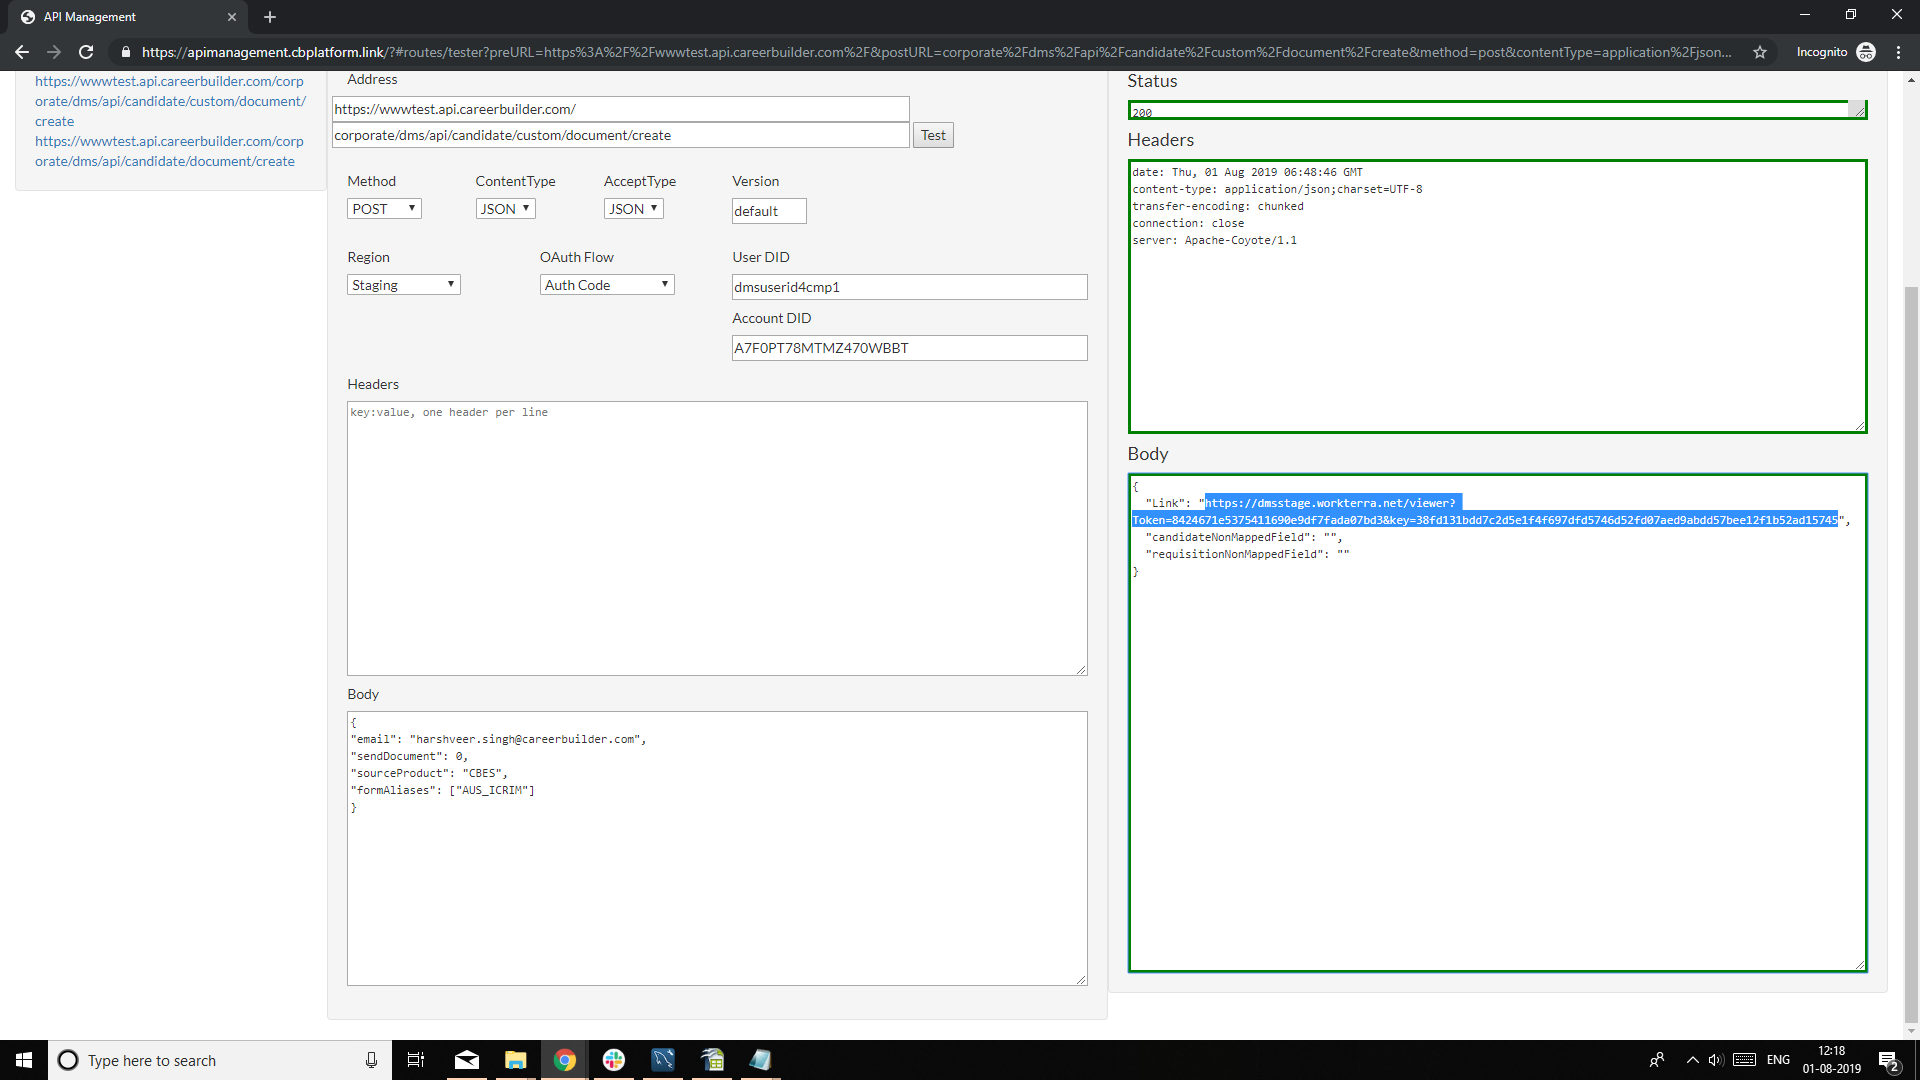View site info via the padlock icon
The width and height of the screenshot is (1920, 1080).
point(125,52)
